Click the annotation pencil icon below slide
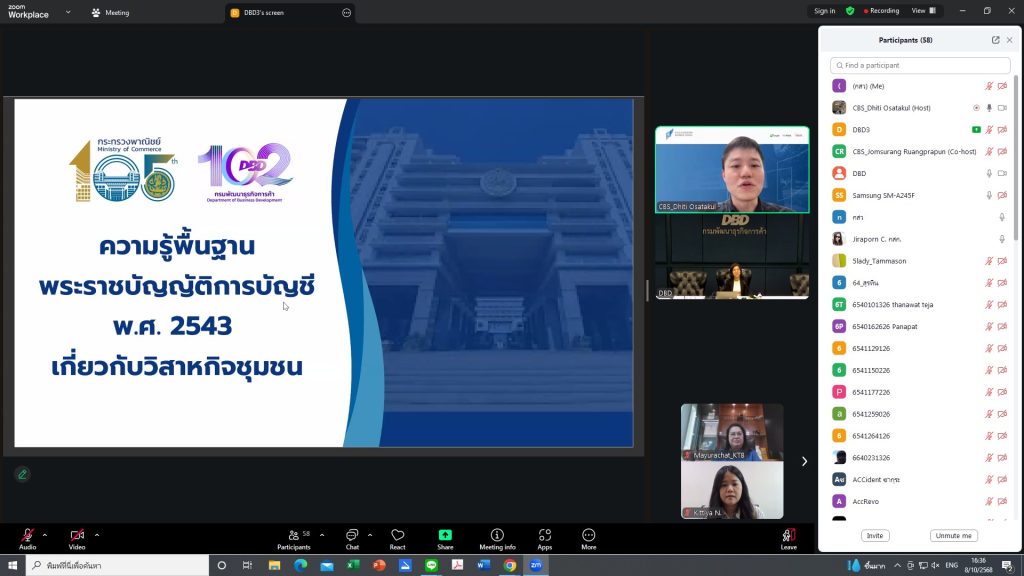 coord(22,474)
